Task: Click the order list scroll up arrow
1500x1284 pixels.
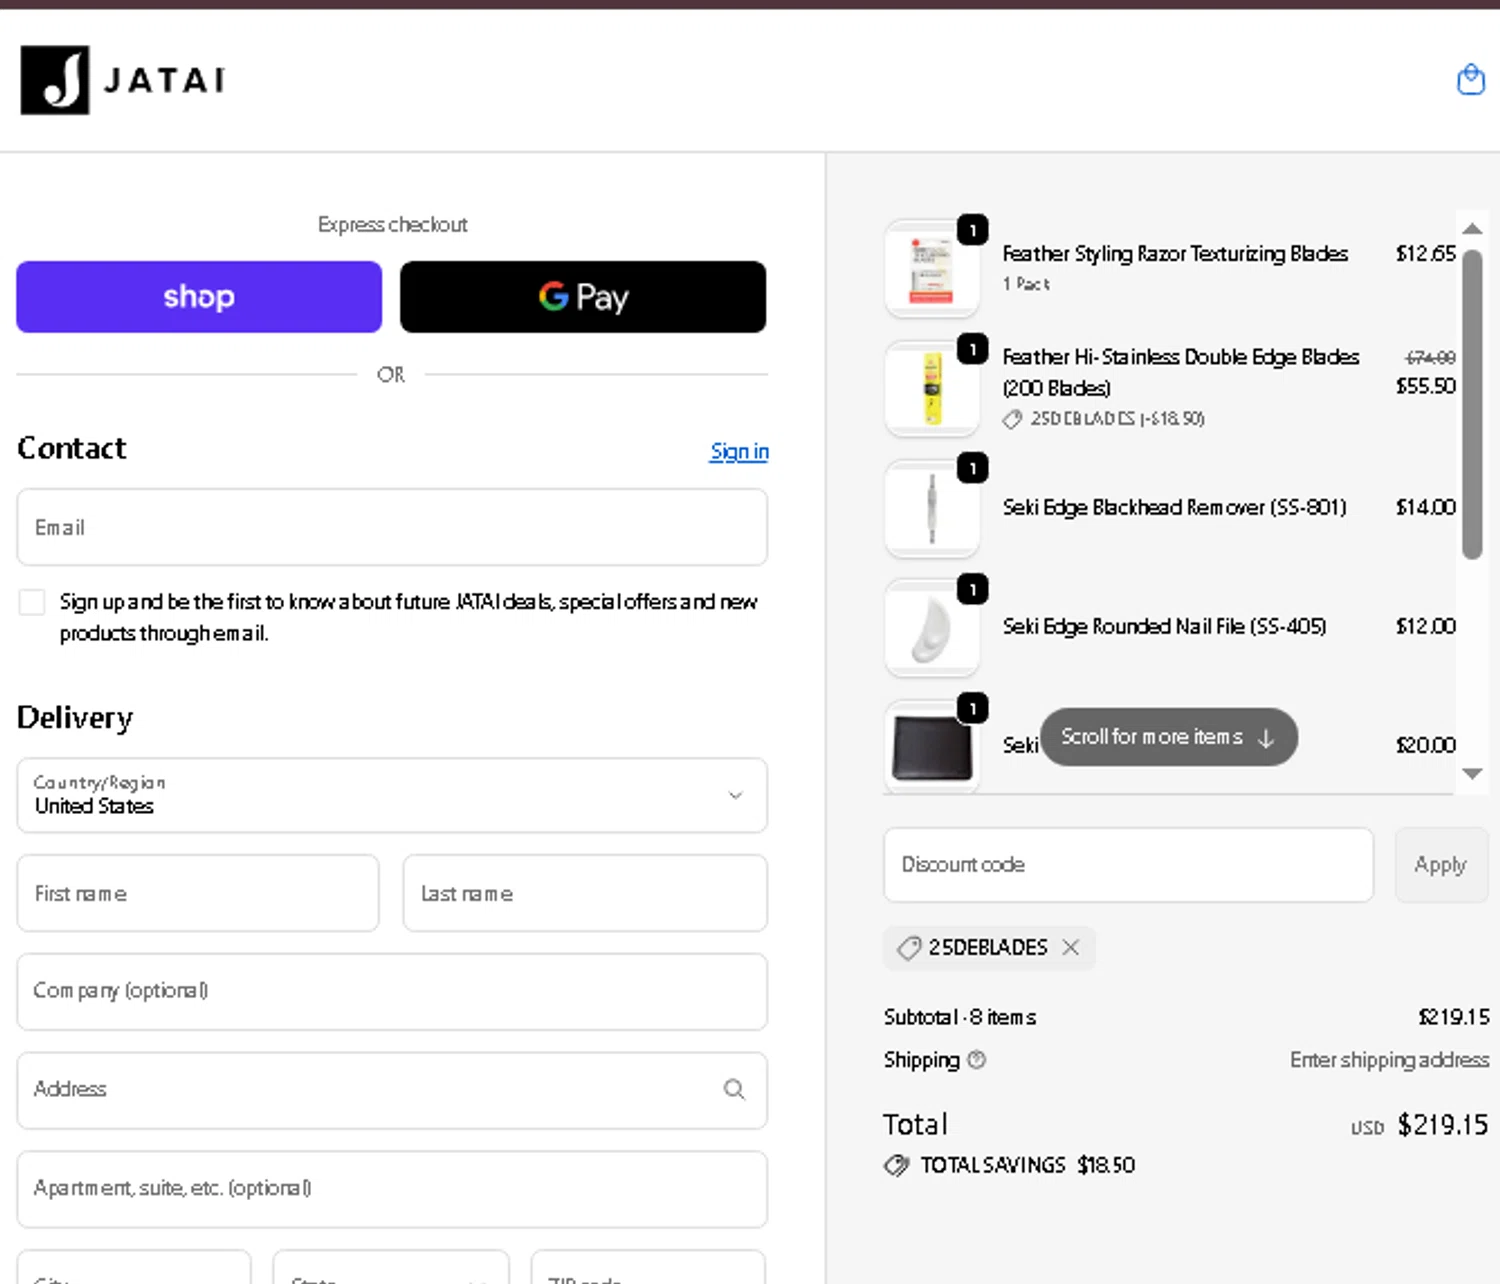Action: [x=1471, y=229]
